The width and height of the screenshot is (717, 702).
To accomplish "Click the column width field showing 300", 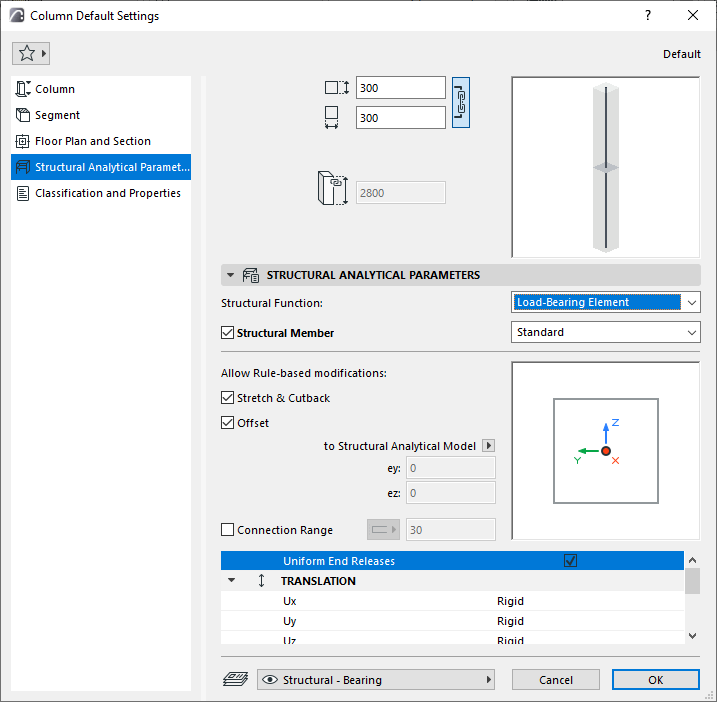I will pyautogui.click(x=401, y=118).
